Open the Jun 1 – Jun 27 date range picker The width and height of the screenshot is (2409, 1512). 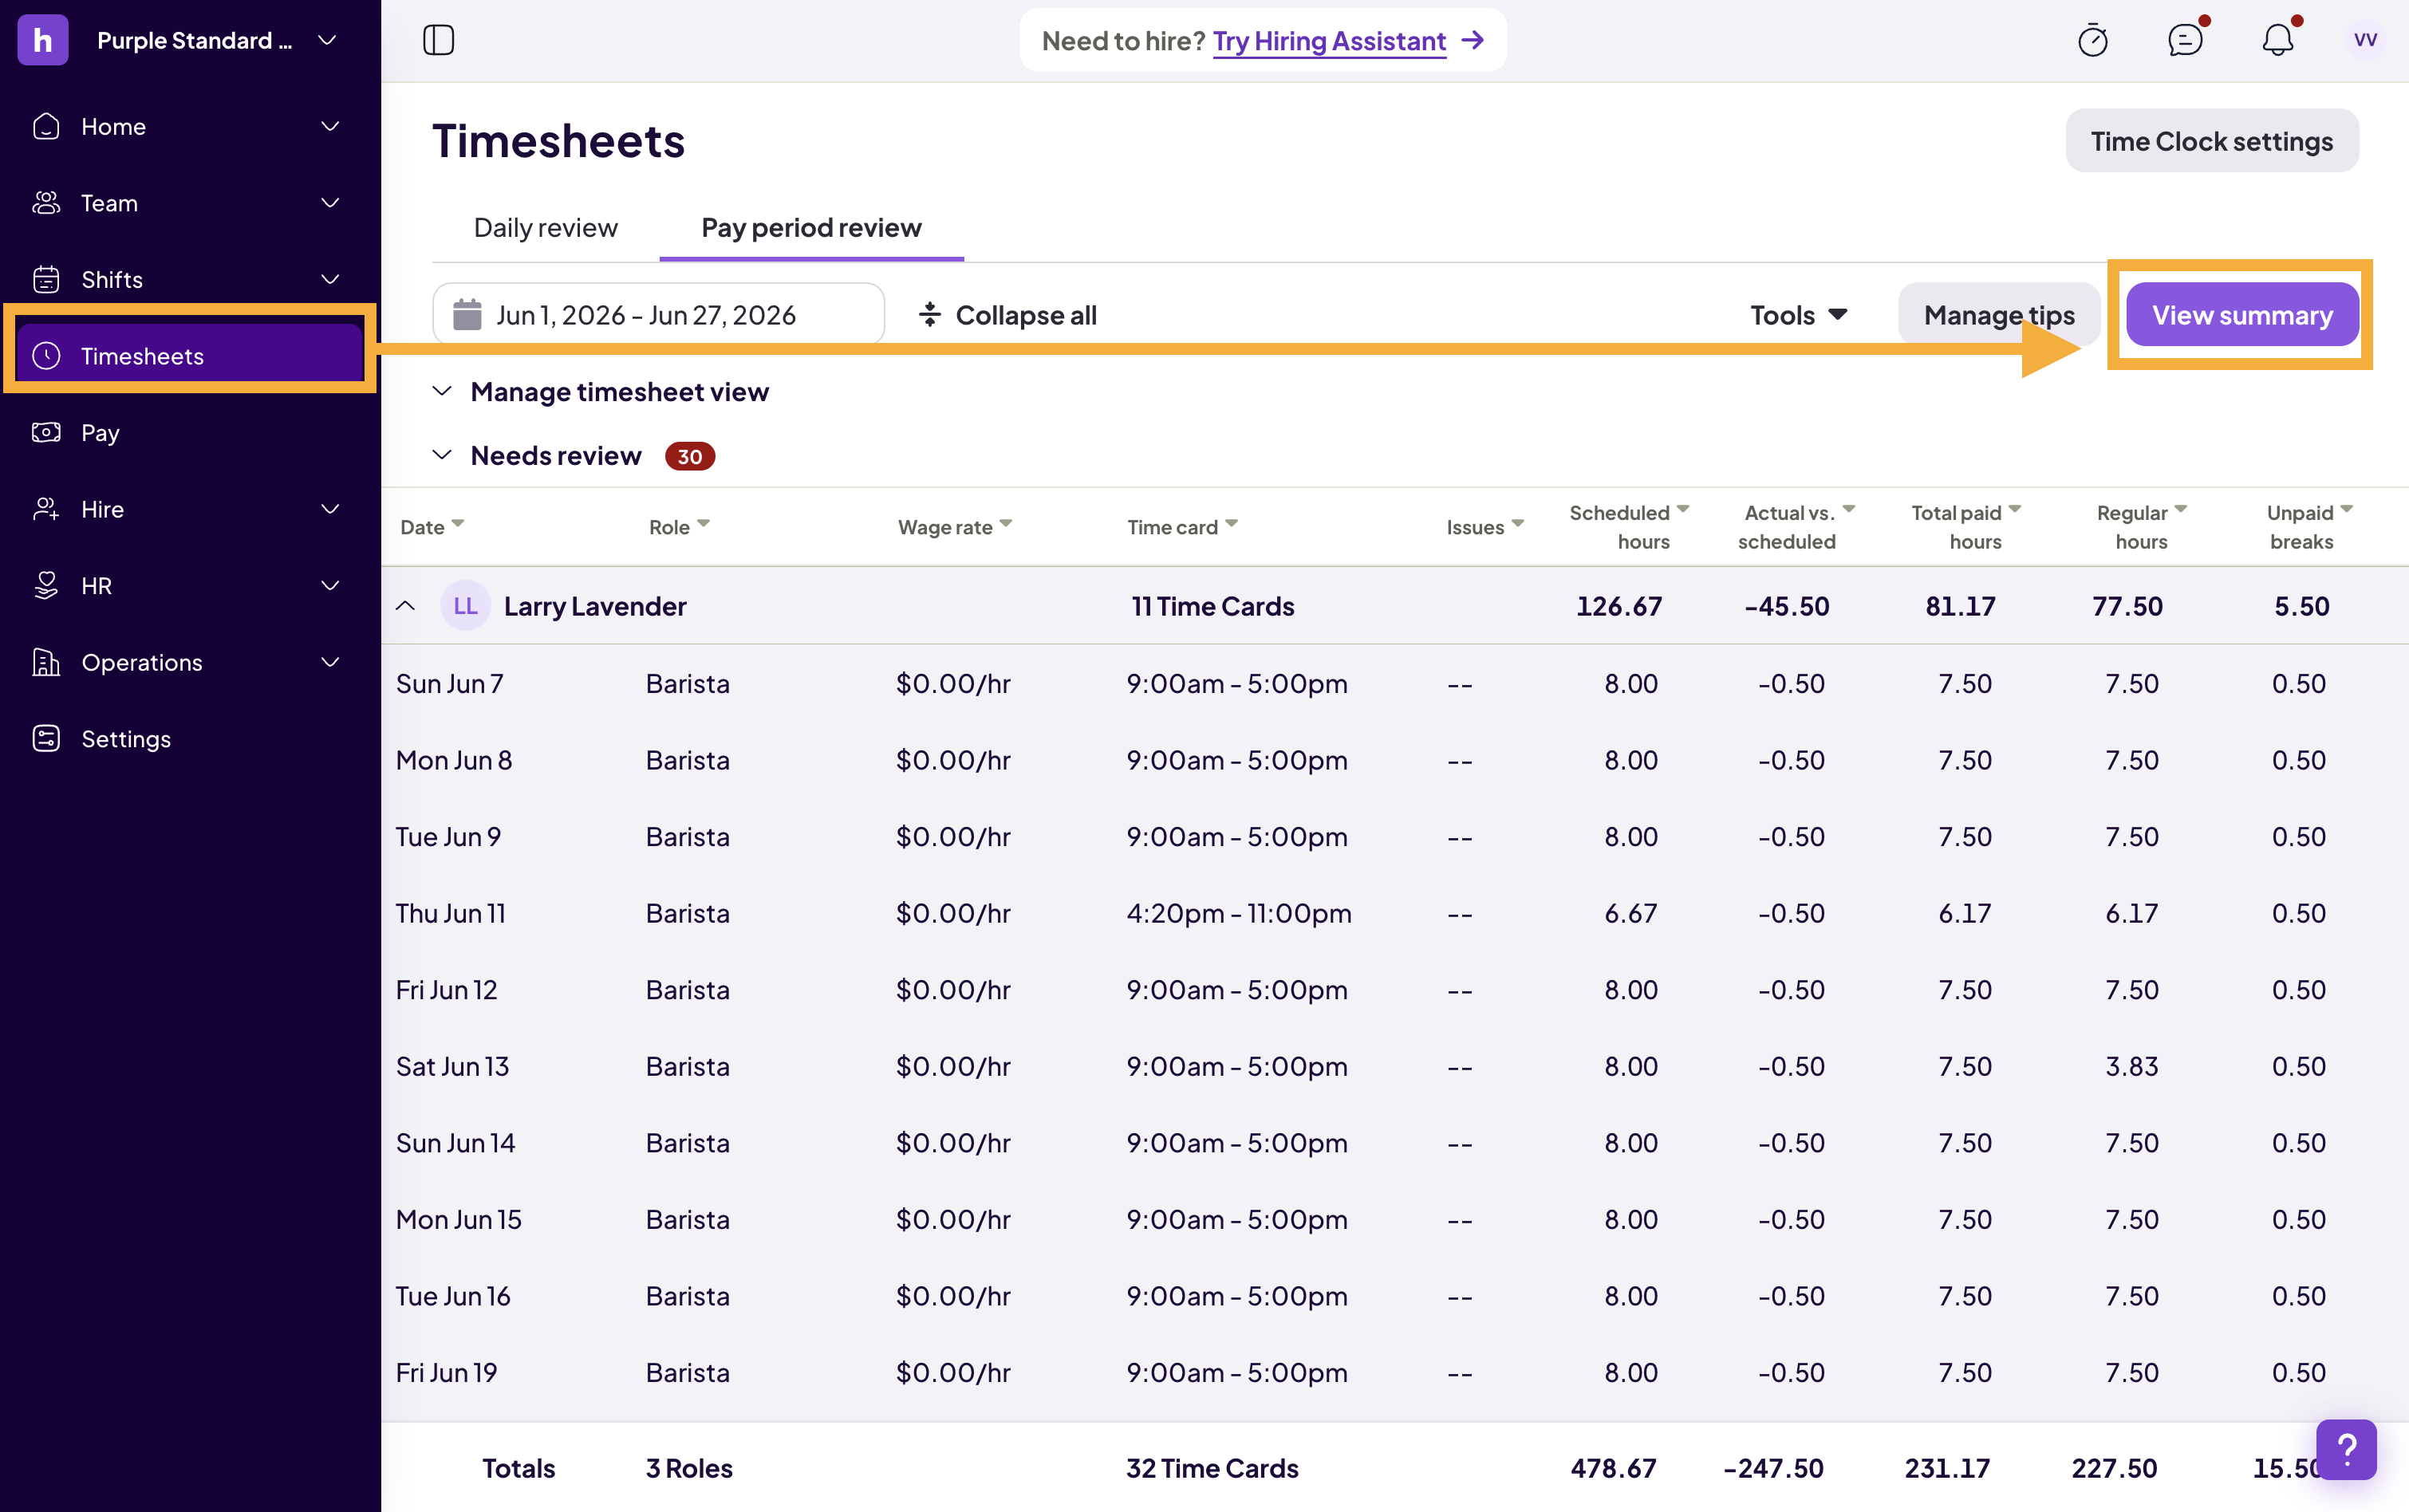click(x=658, y=314)
